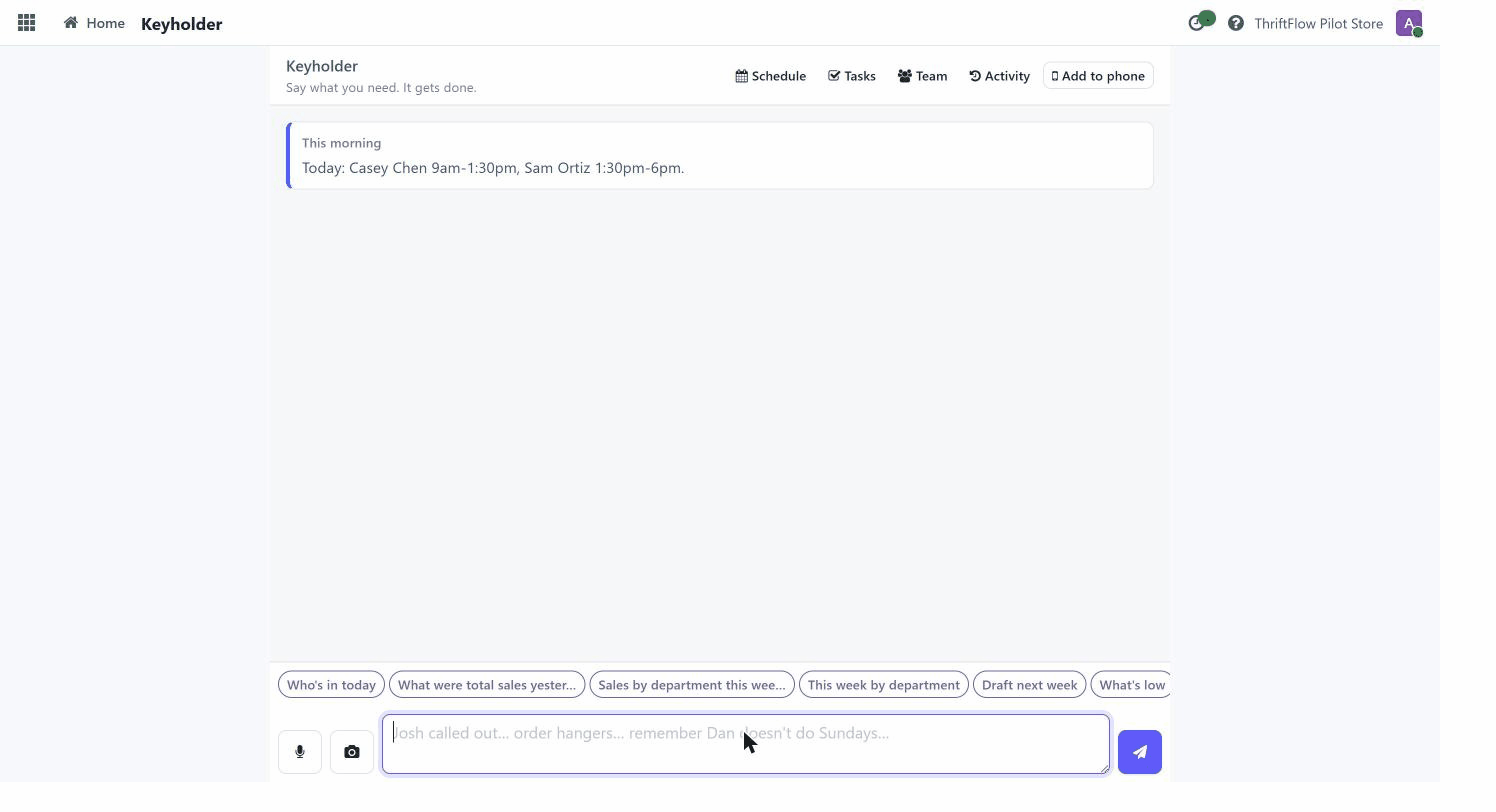Click the Keyholder app title

click(181, 24)
